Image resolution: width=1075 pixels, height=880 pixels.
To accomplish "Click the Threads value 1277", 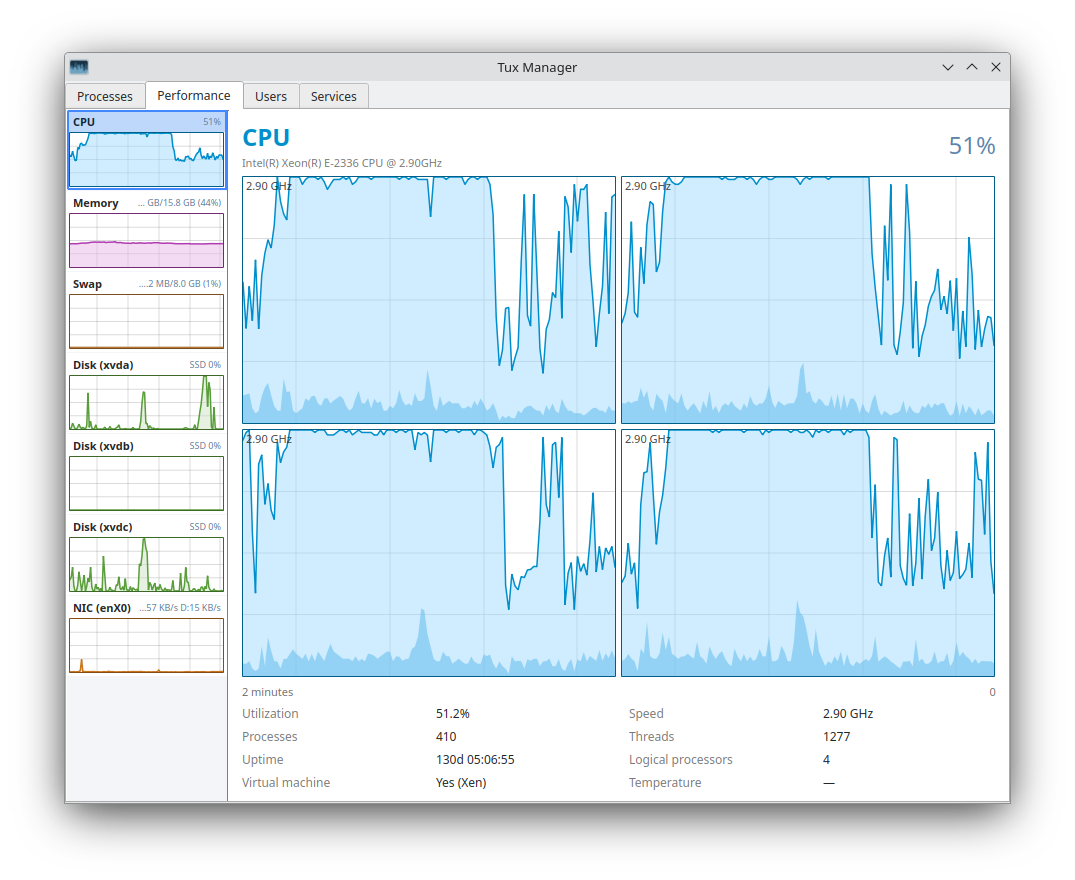I will [836, 737].
